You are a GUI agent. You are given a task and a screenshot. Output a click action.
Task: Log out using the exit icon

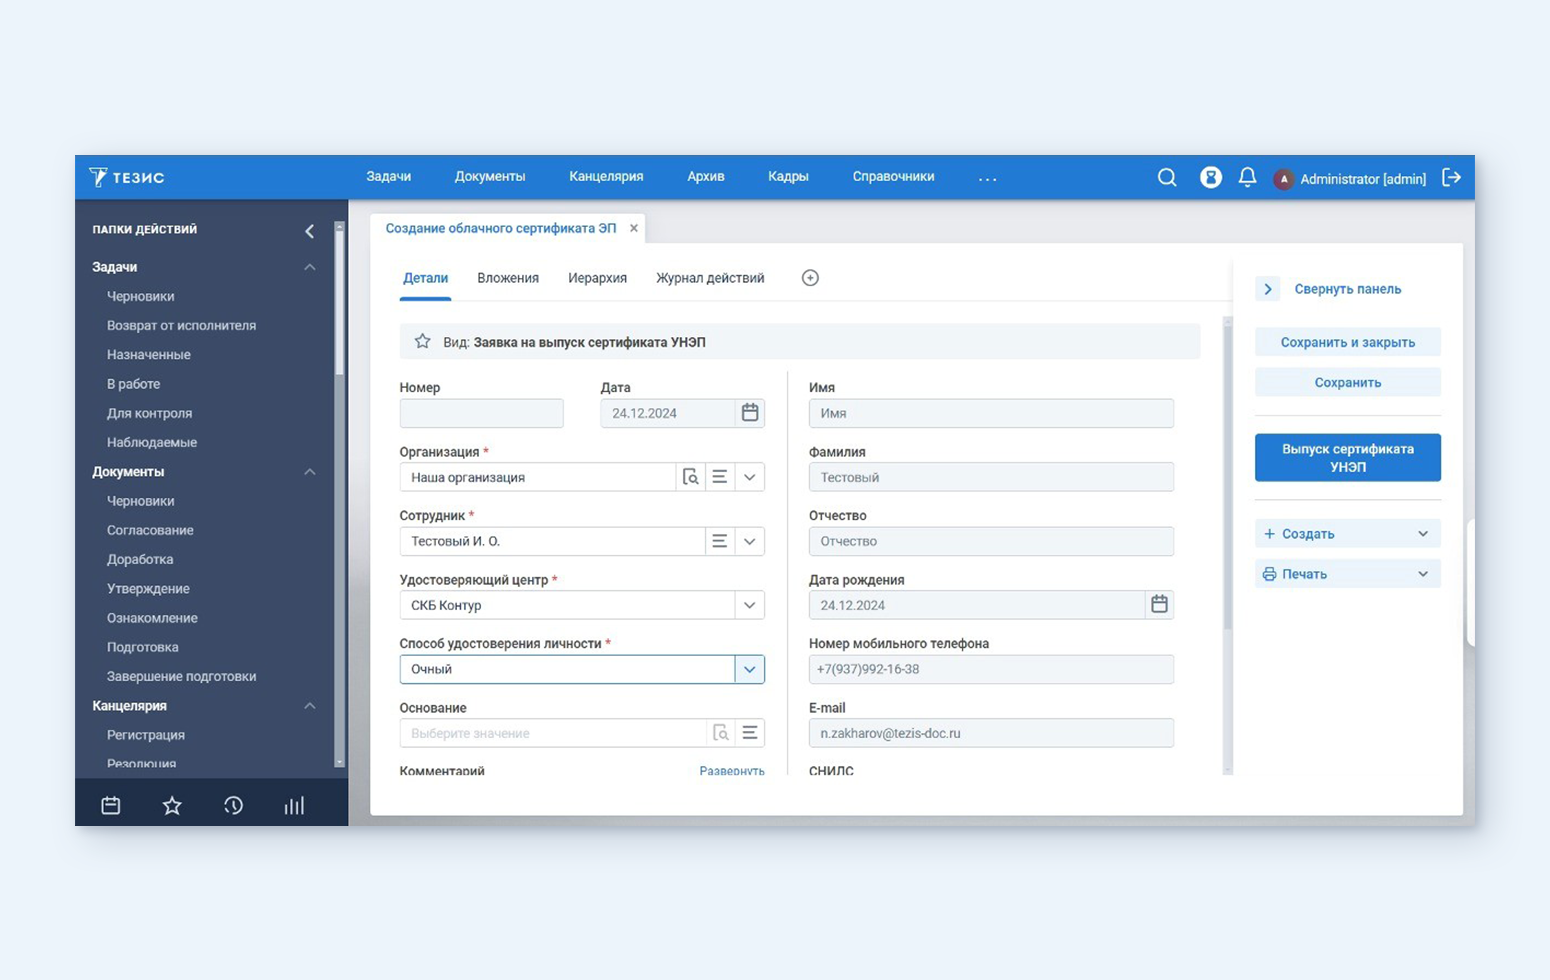pyautogui.click(x=1451, y=178)
